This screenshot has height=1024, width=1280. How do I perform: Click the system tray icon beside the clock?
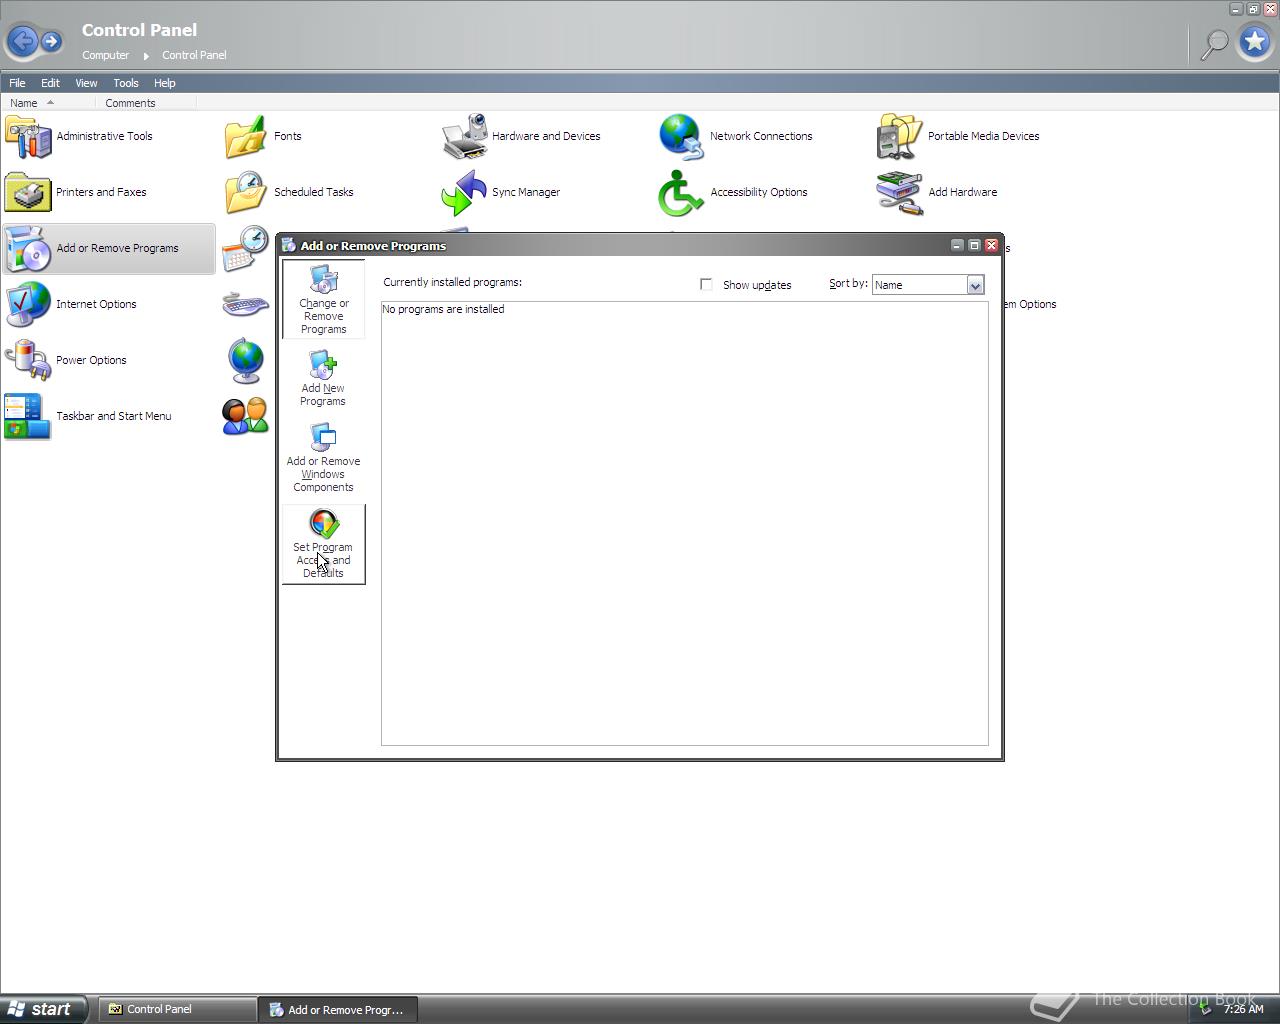pos(1206,1009)
